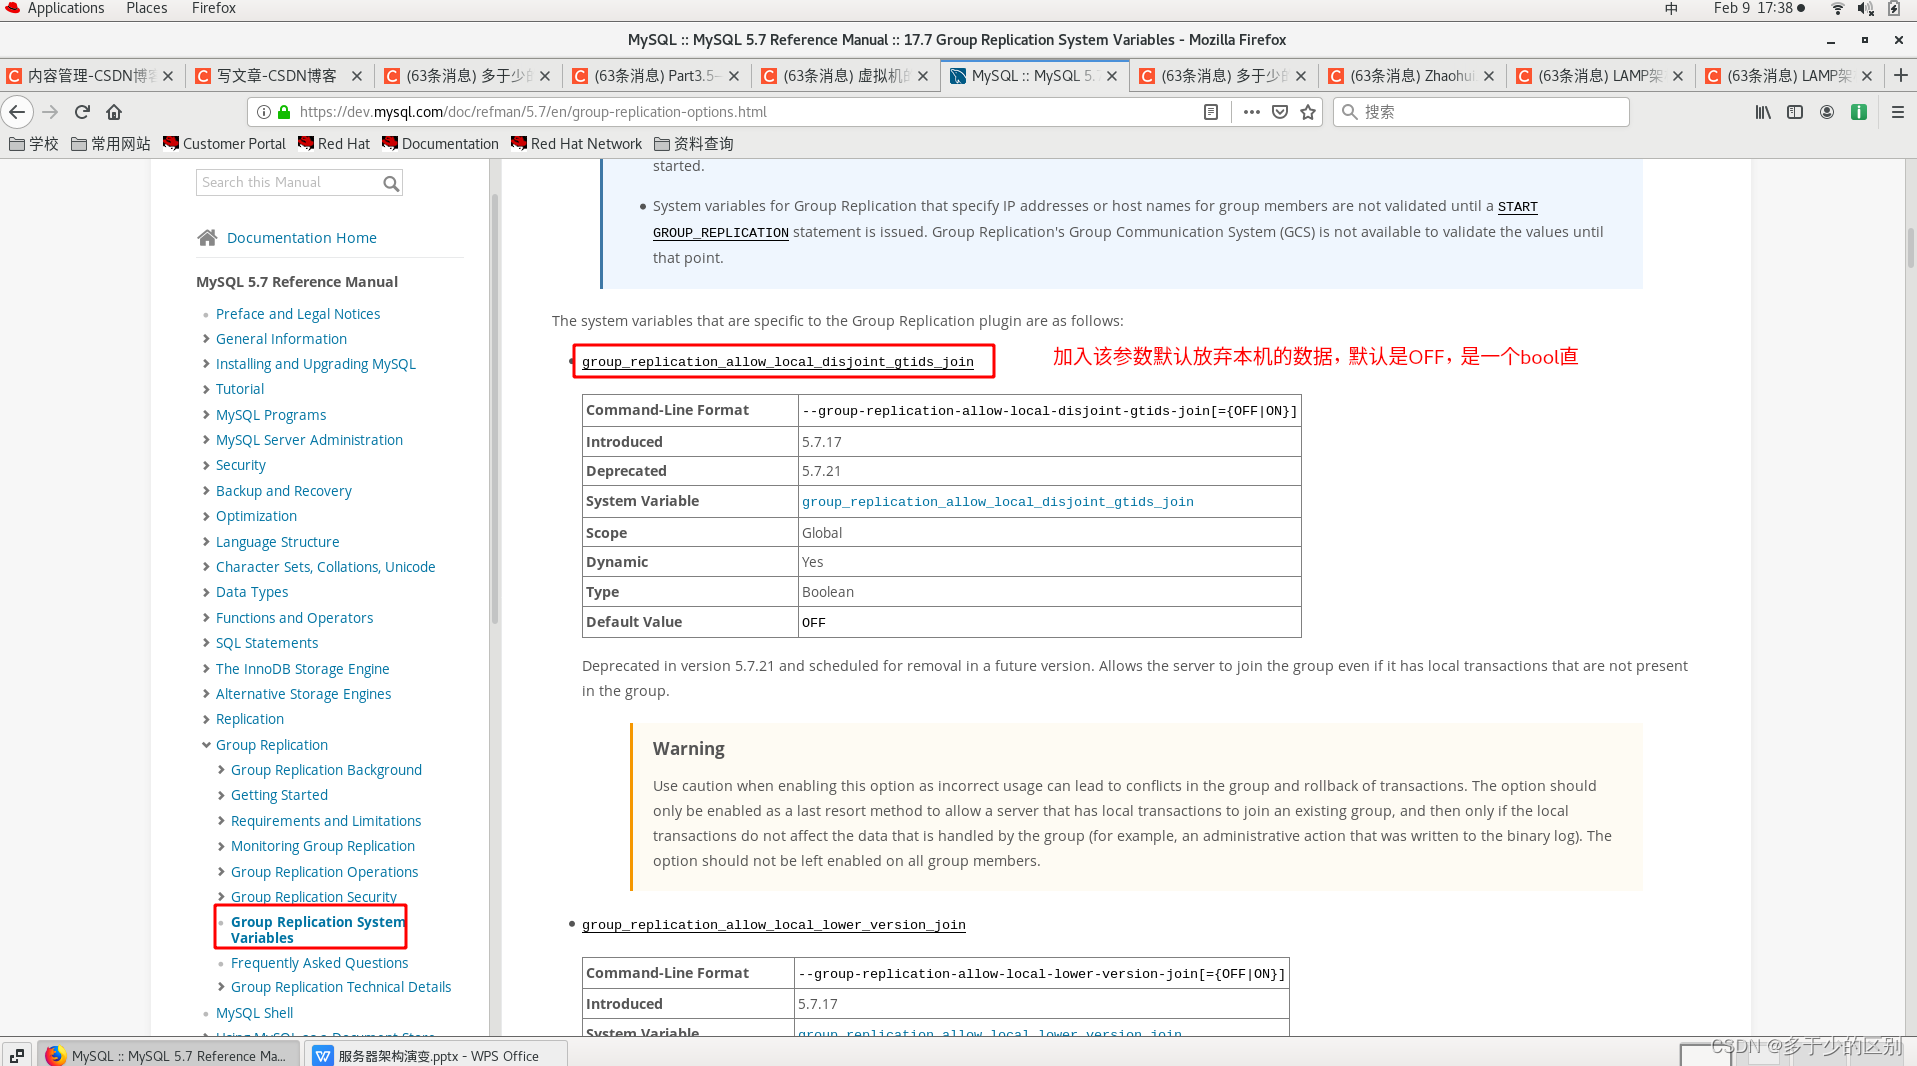Open the Firefox hamburger menu
This screenshot has width=1917, height=1066.
[1897, 112]
